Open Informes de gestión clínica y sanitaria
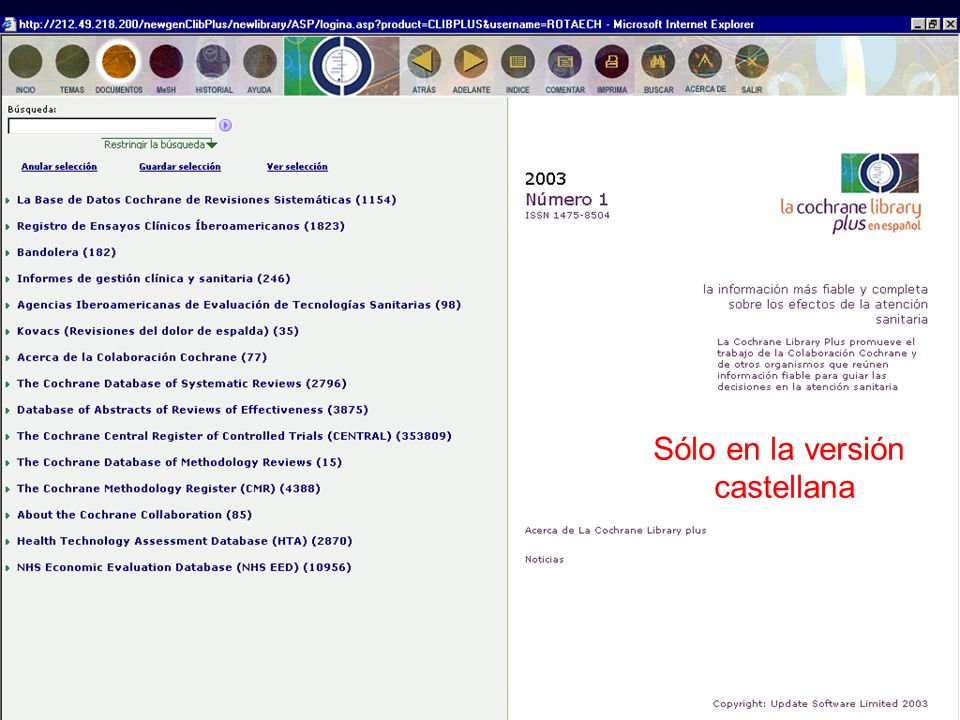This screenshot has height=720, width=960. (154, 279)
